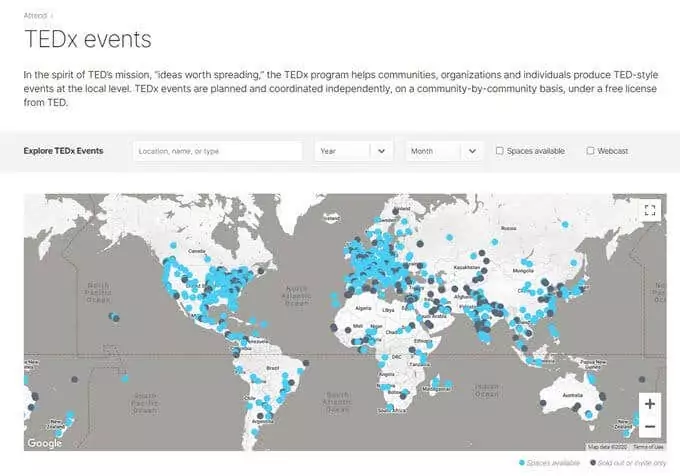Click the Mongolia label on the map
The image size is (680, 476).
pos(523,271)
